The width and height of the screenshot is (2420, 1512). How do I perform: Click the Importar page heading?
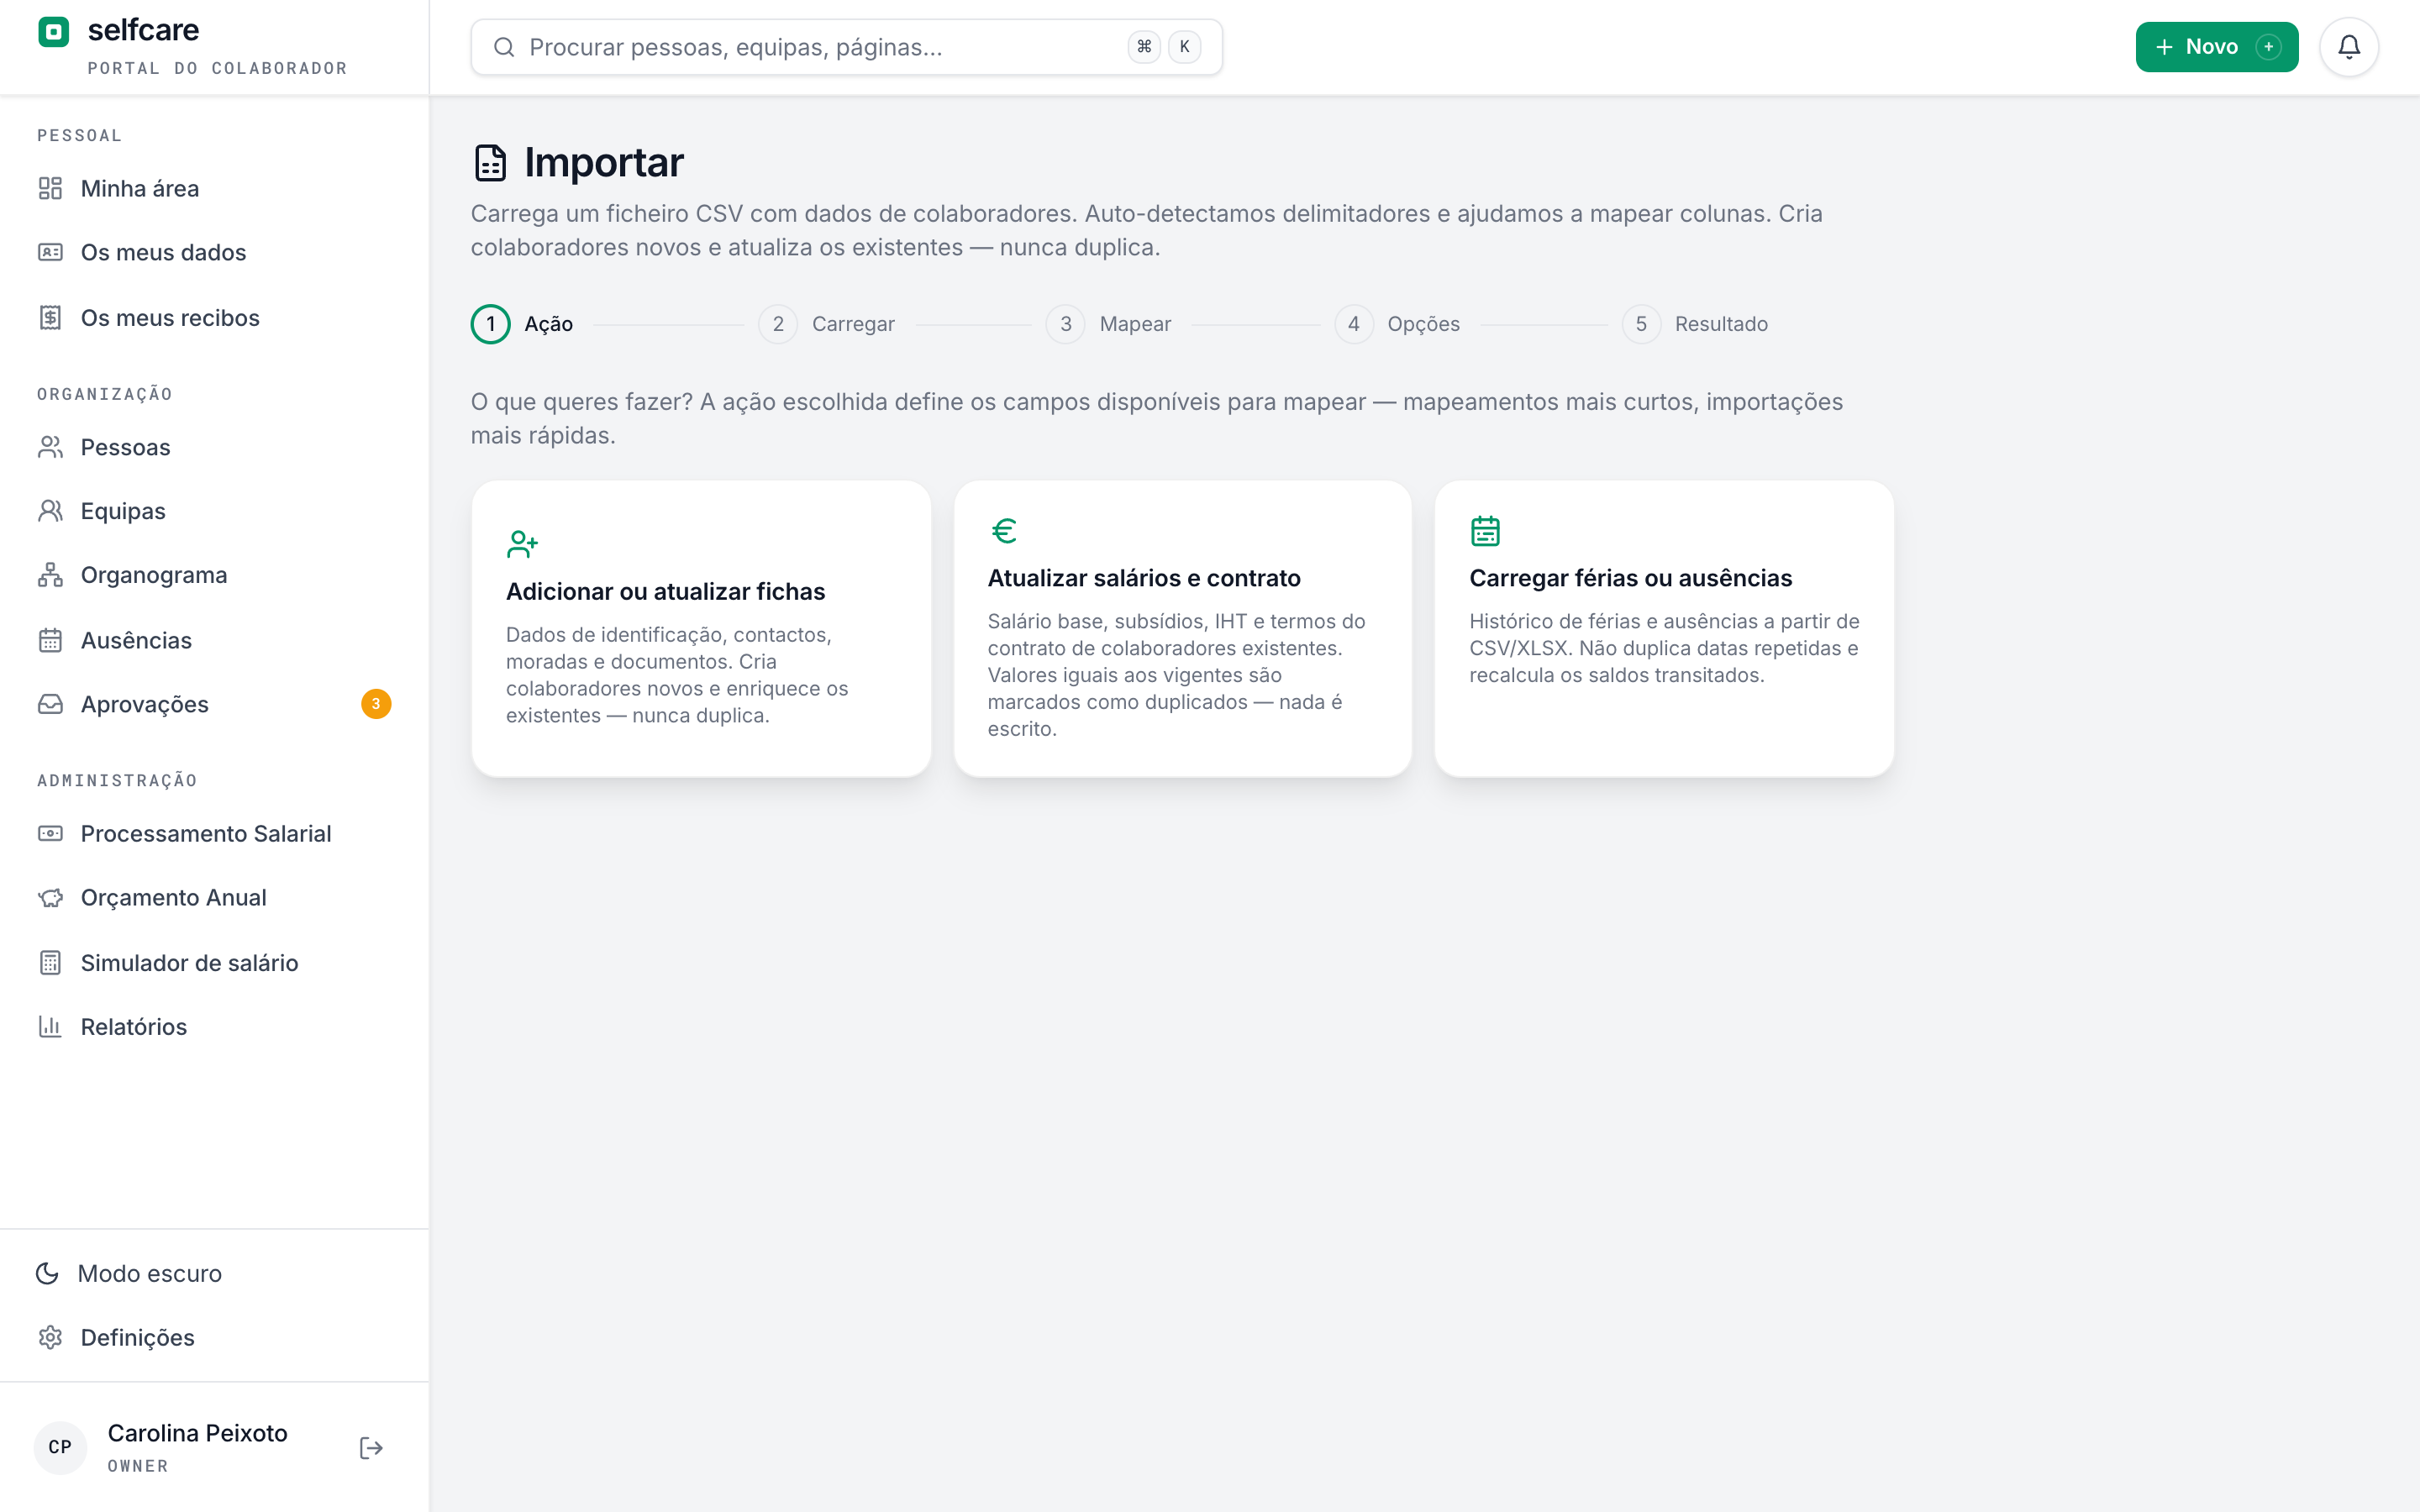click(x=604, y=163)
